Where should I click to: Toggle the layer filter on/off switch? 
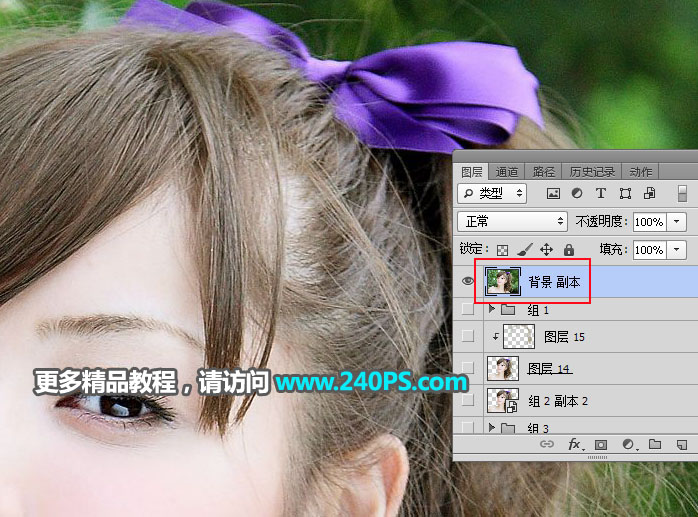[x=682, y=194]
